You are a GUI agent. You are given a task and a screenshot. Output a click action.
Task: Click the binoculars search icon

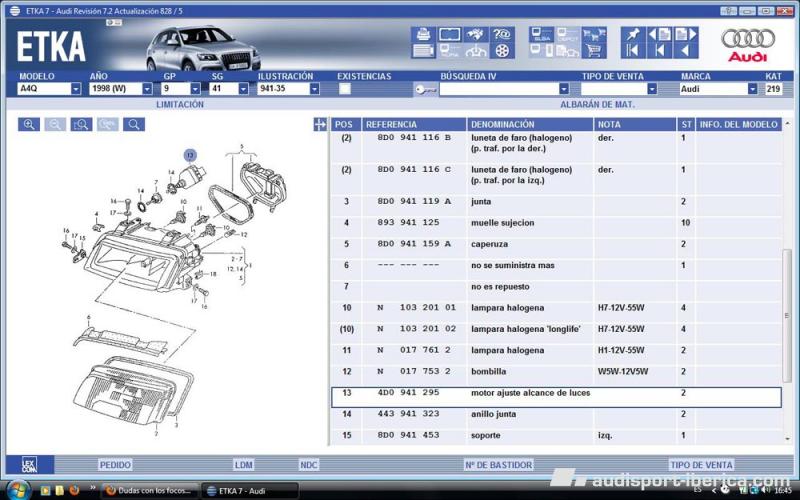(476, 35)
